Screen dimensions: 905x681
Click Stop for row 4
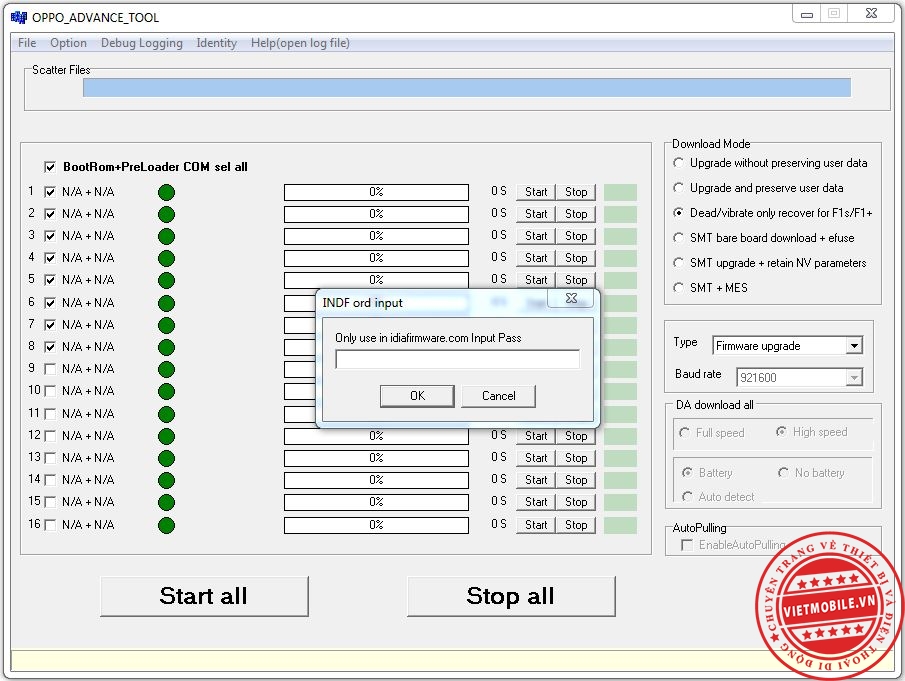tap(576, 258)
